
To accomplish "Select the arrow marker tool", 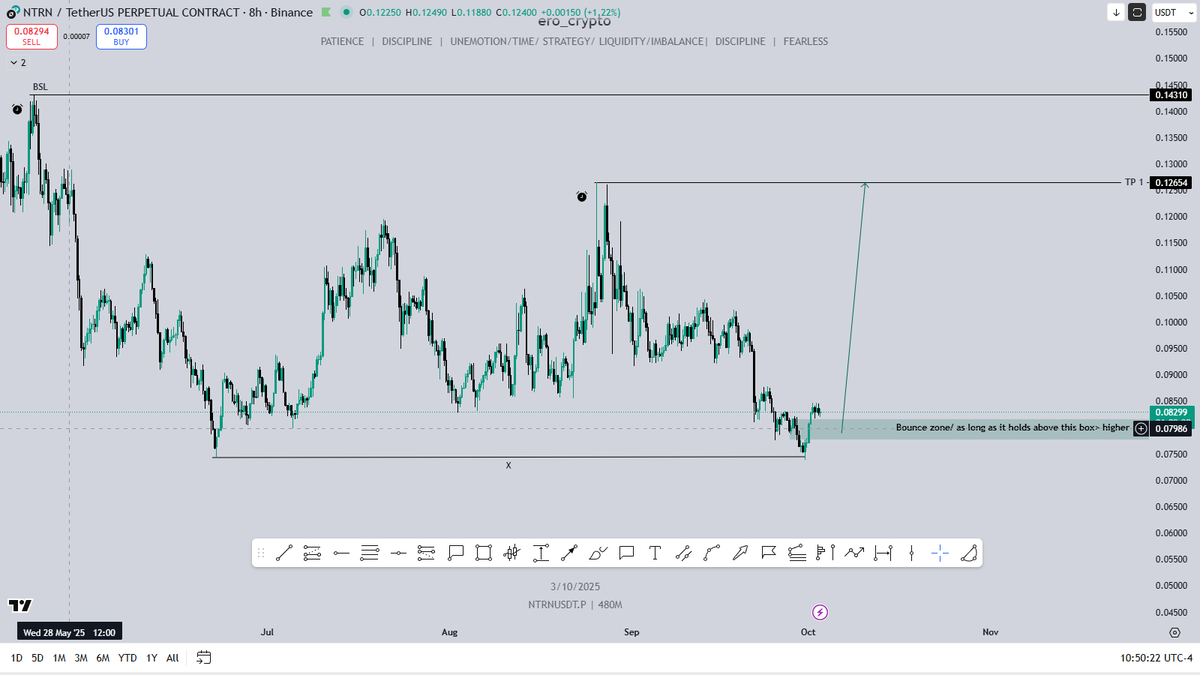I will tap(740, 552).
